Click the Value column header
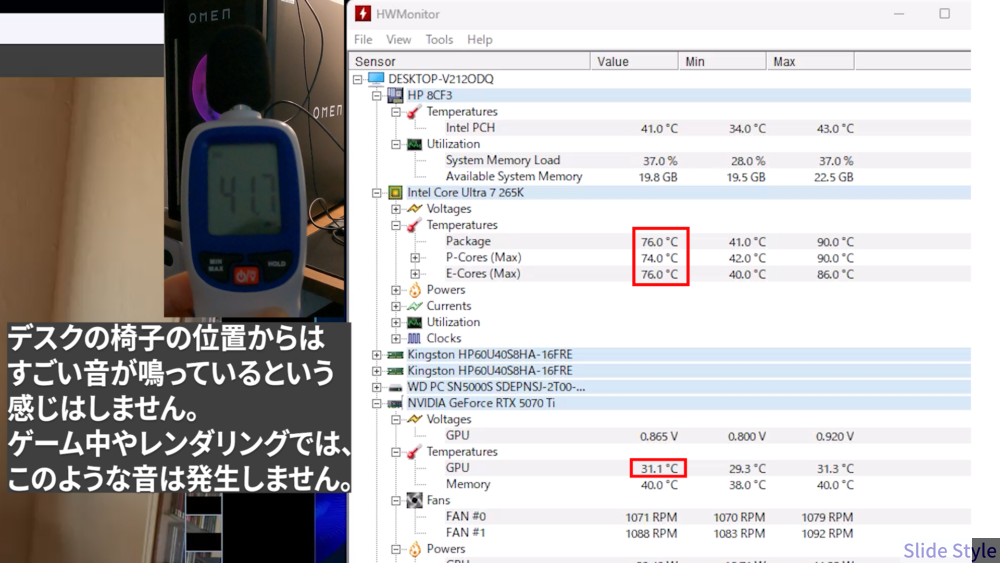 pos(634,61)
